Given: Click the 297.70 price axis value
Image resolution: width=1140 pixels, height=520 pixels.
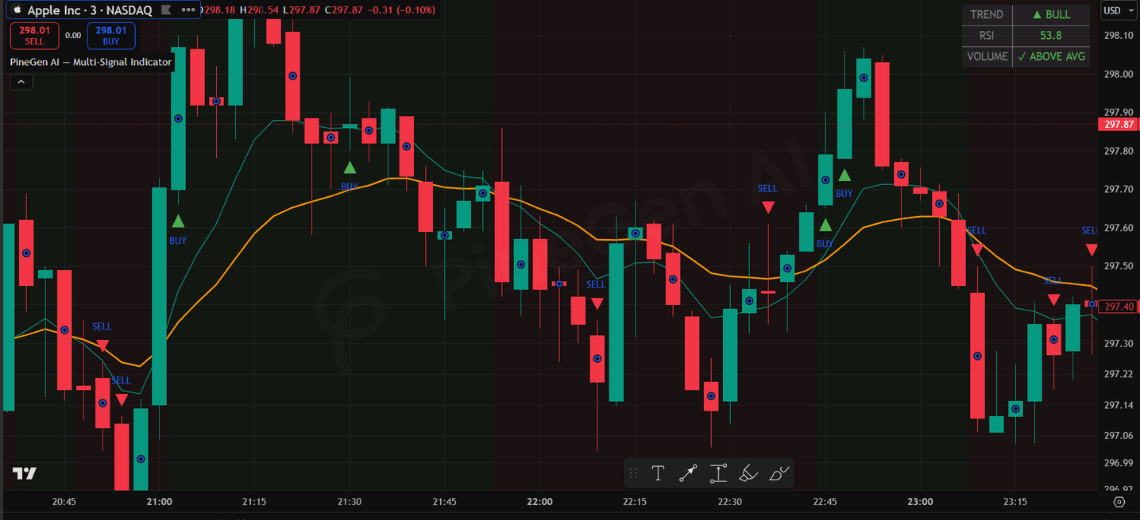Looking at the screenshot, I should (1119, 189).
